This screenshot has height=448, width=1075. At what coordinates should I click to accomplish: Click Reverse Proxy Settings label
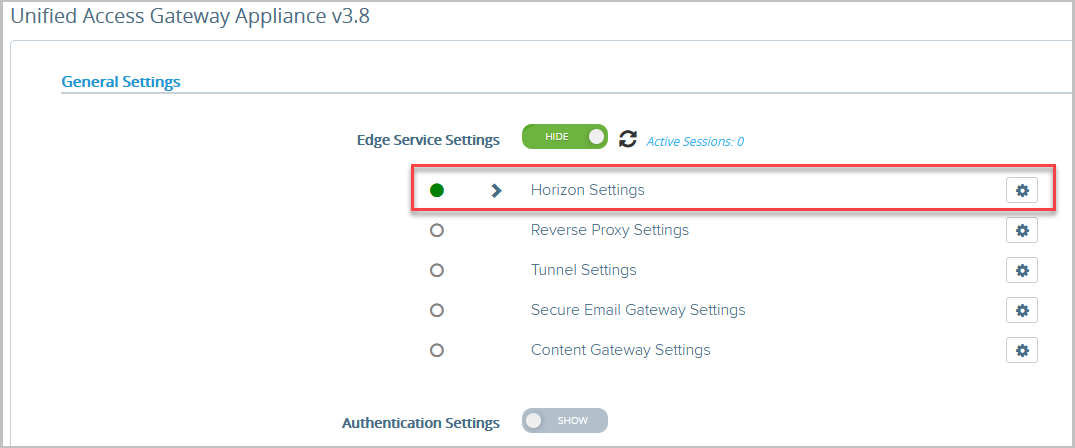coord(609,230)
